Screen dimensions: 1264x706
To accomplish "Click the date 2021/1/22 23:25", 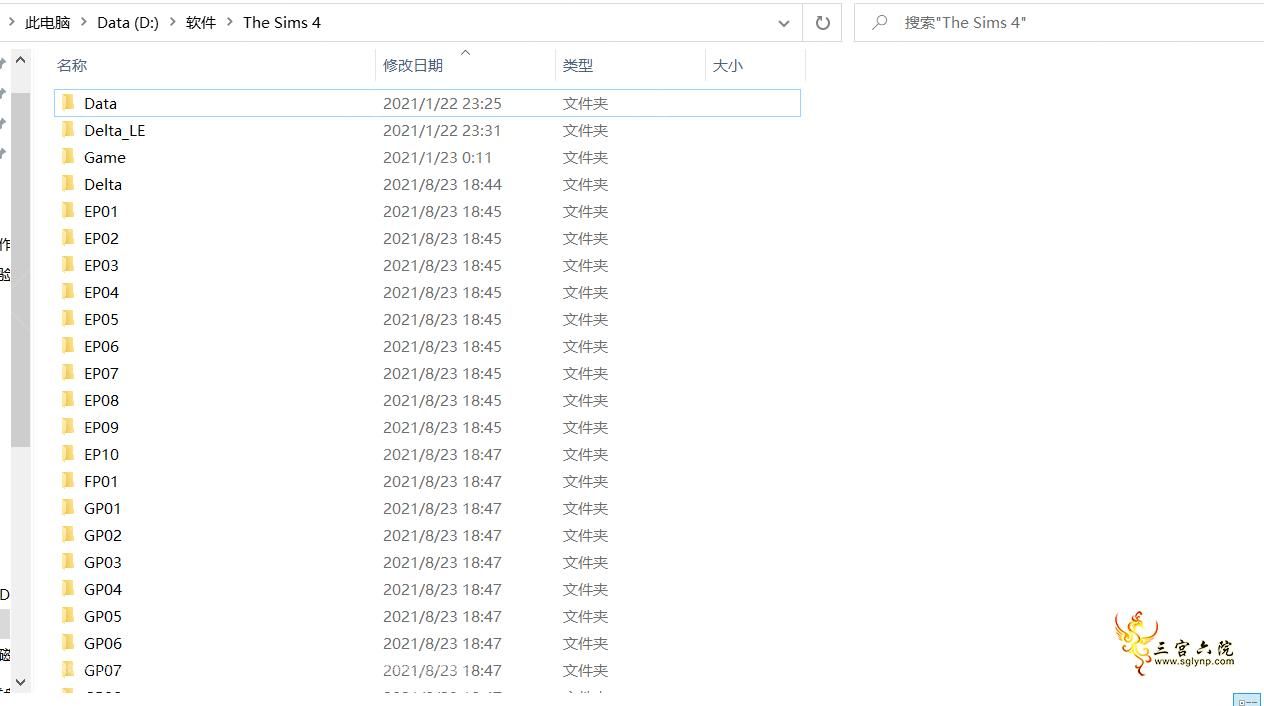I will point(442,103).
